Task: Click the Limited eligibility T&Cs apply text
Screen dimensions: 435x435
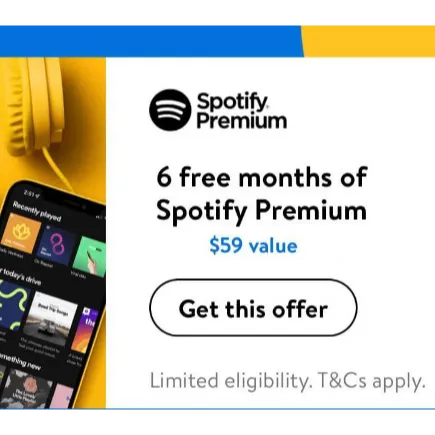Action: tap(288, 381)
